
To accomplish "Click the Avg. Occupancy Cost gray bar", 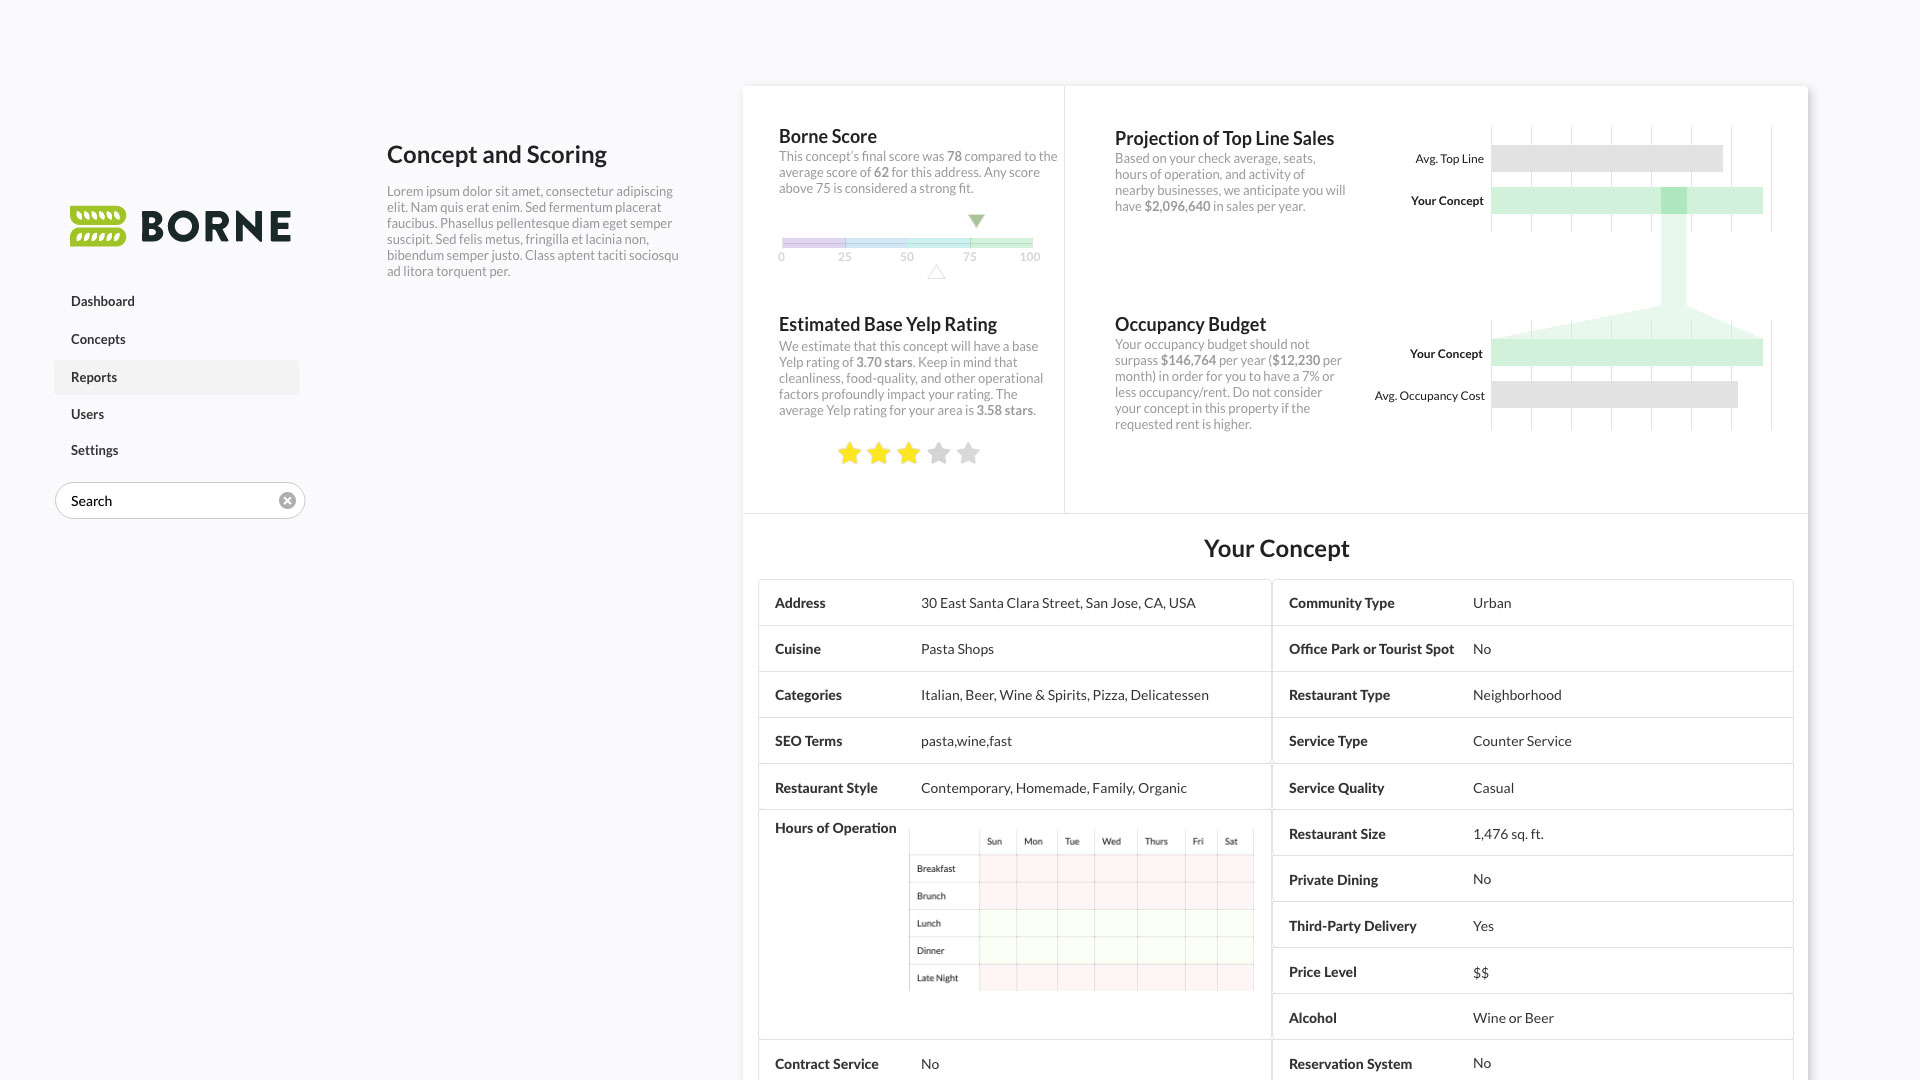I will [1614, 394].
